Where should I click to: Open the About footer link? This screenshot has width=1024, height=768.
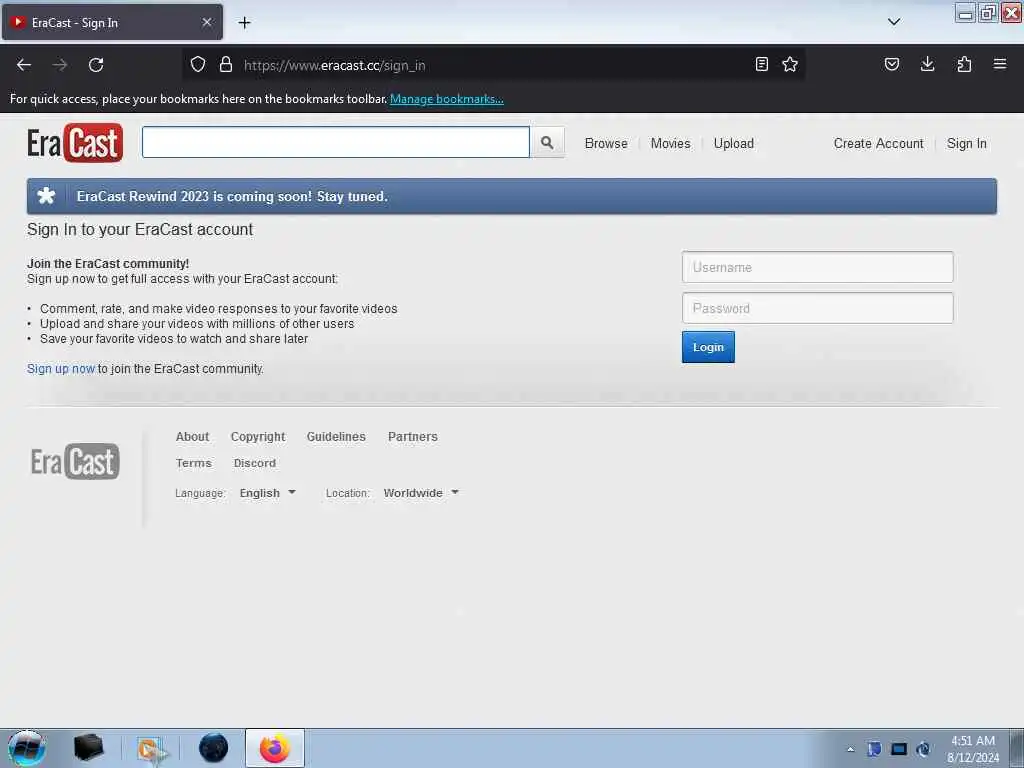(x=192, y=436)
